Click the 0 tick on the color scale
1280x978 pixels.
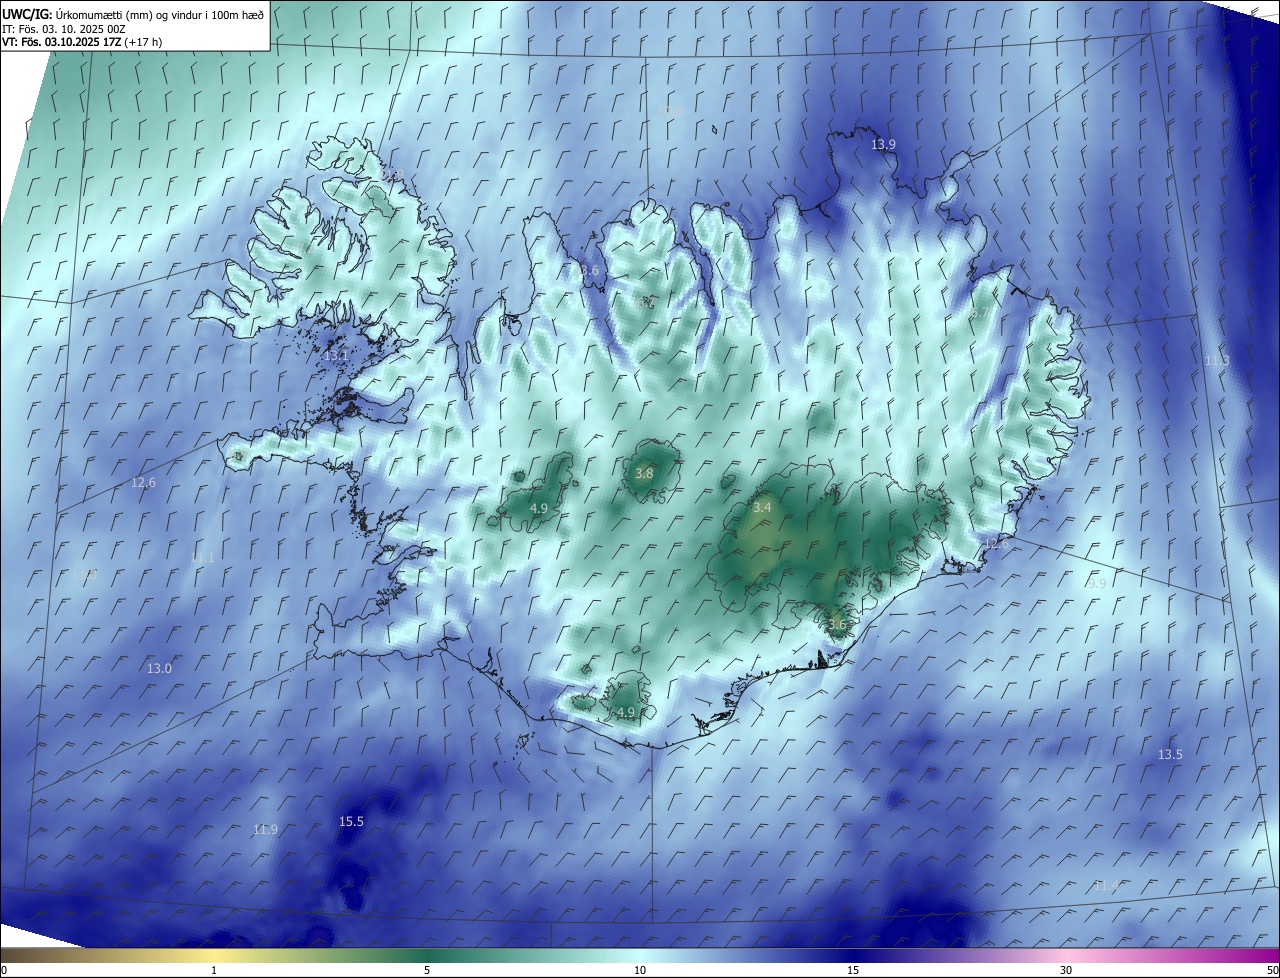(x=4, y=970)
